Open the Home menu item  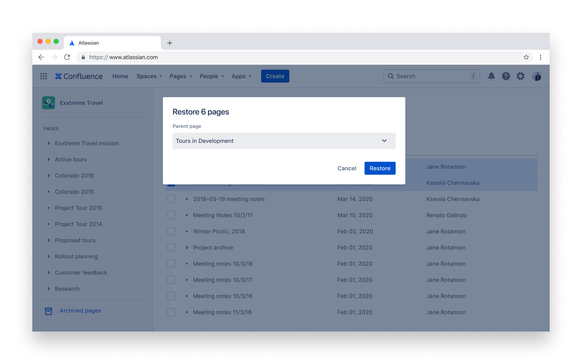pos(120,76)
